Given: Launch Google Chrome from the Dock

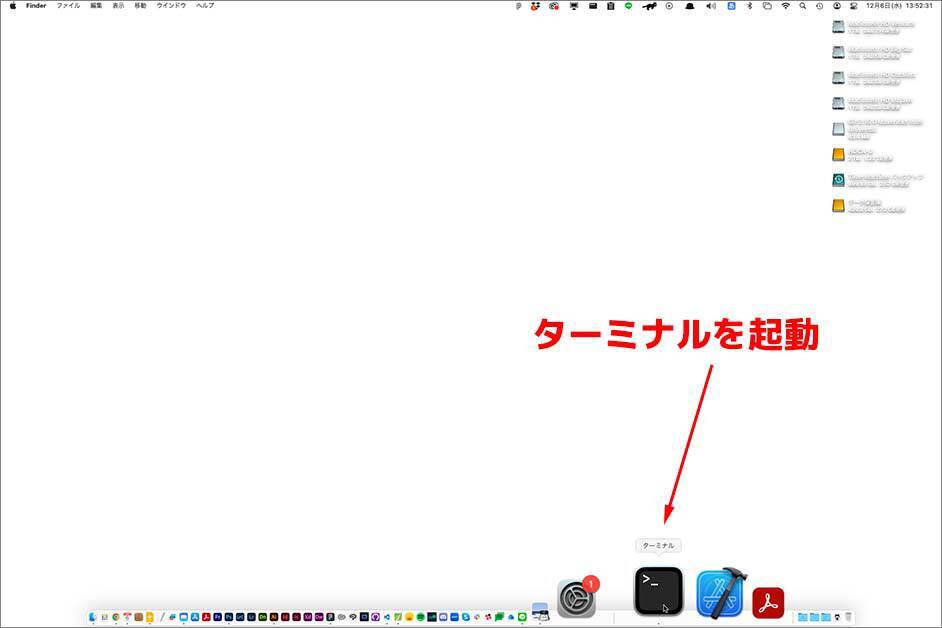Looking at the screenshot, I should 116,617.
